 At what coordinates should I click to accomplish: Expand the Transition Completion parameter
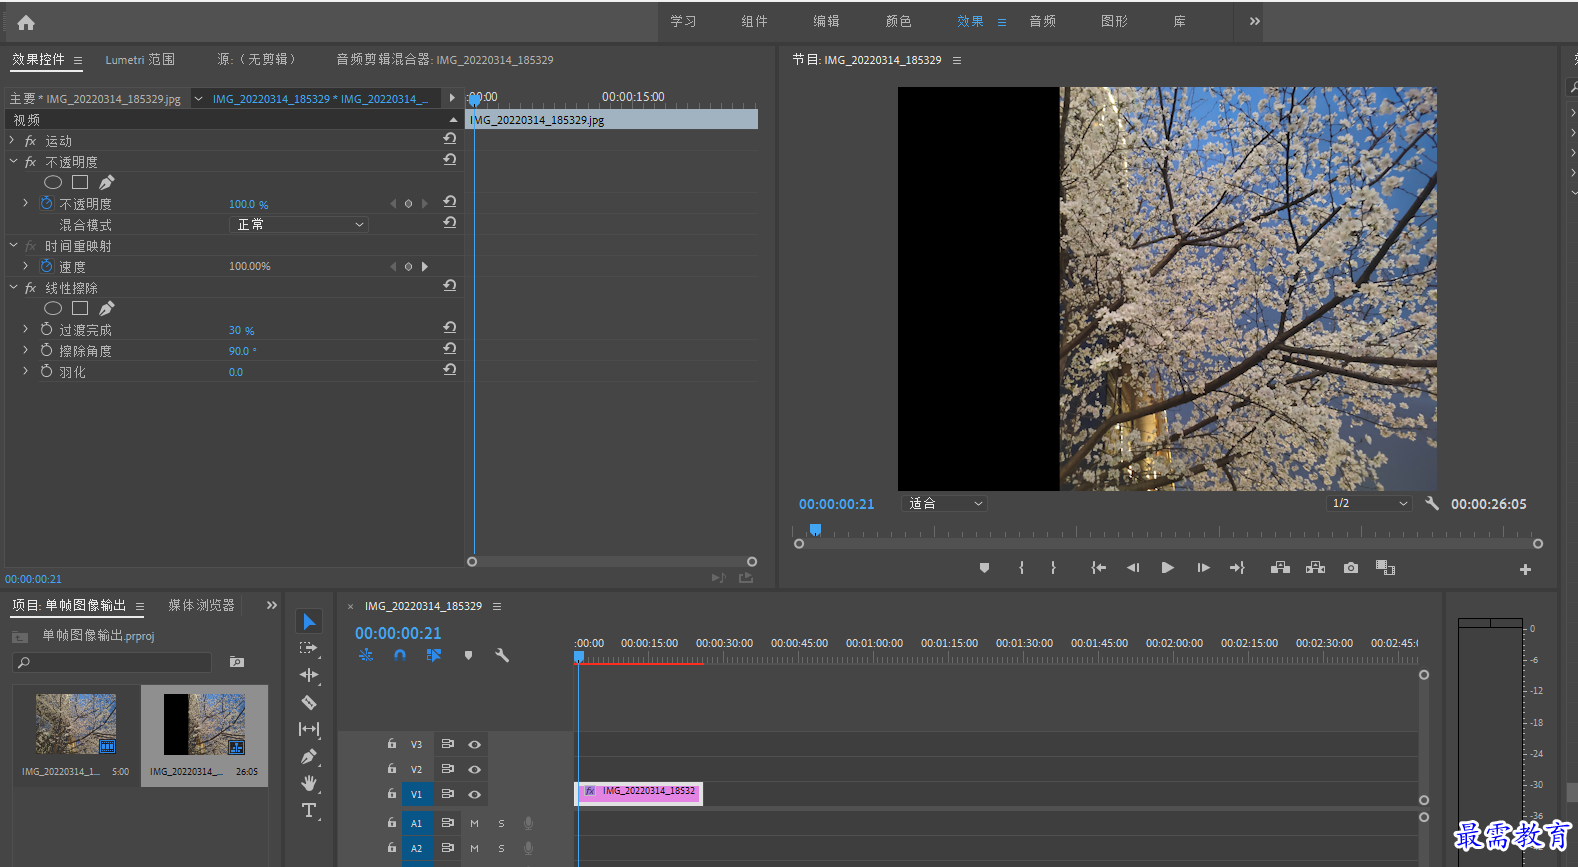(25, 329)
